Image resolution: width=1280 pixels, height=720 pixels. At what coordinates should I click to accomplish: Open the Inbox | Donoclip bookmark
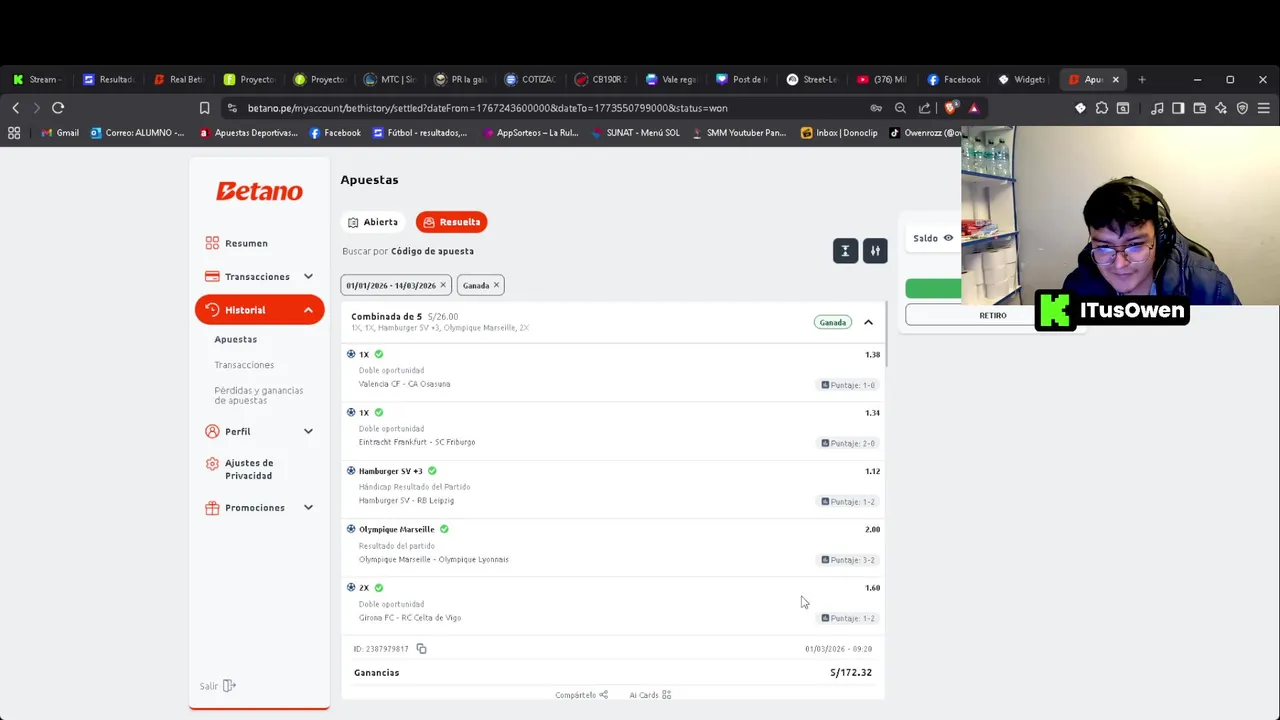(839, 133)
